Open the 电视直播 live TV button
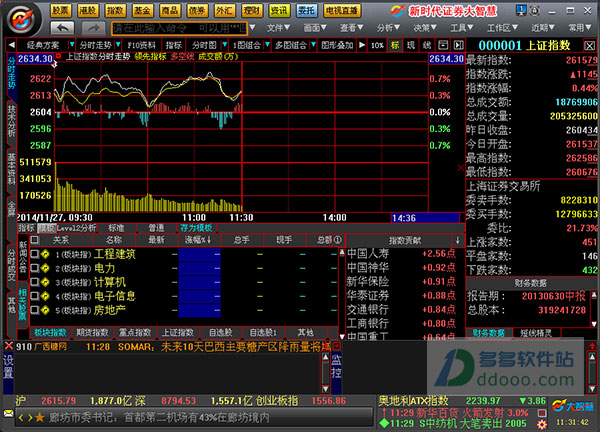The image size is (600, 432). pyautogui.click(x=342, y=10)
